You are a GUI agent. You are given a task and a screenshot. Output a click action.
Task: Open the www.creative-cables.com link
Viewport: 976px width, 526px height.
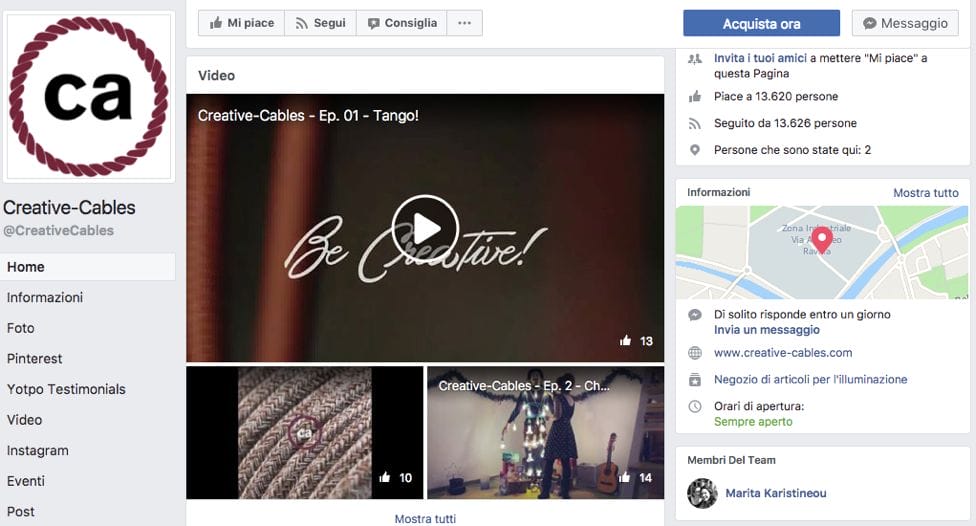tap(783, 353)
